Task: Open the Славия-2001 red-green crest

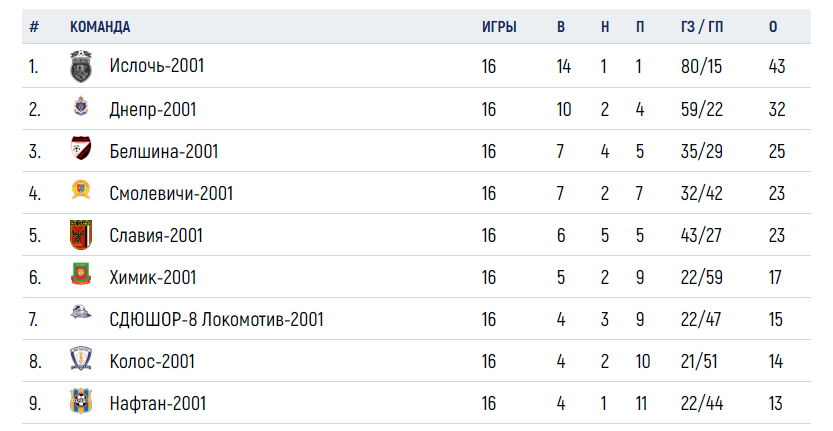Action: pyautogui.click(x=81, y=235)
